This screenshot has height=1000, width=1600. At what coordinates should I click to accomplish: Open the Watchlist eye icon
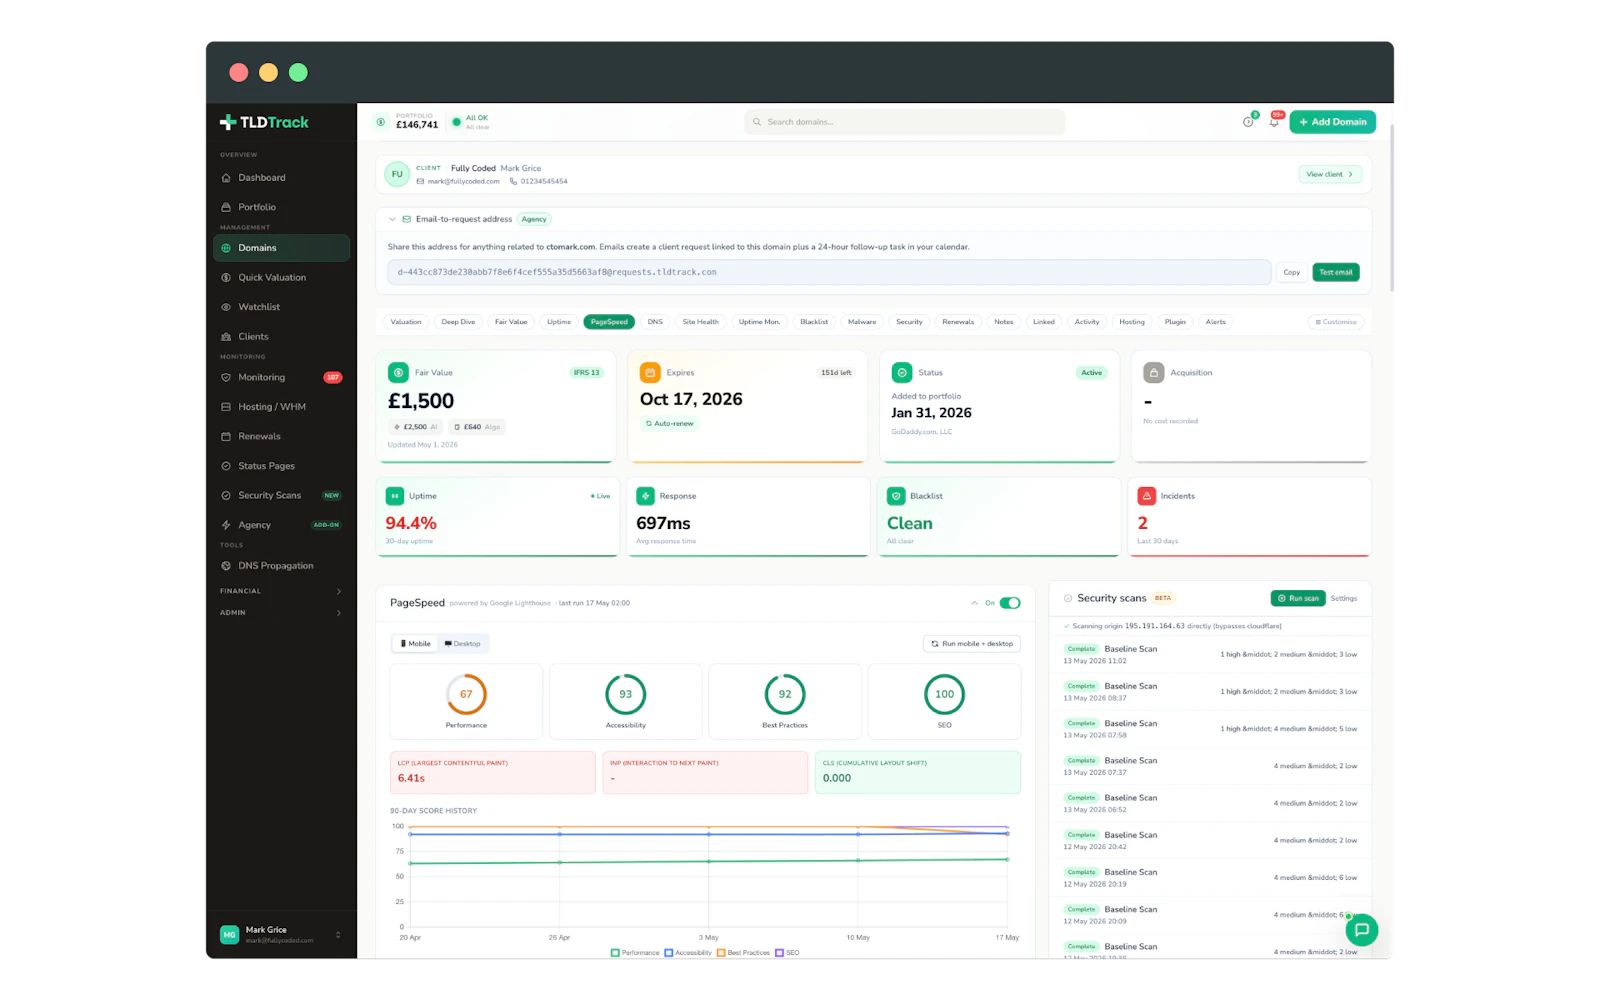[x=226, y=307]
